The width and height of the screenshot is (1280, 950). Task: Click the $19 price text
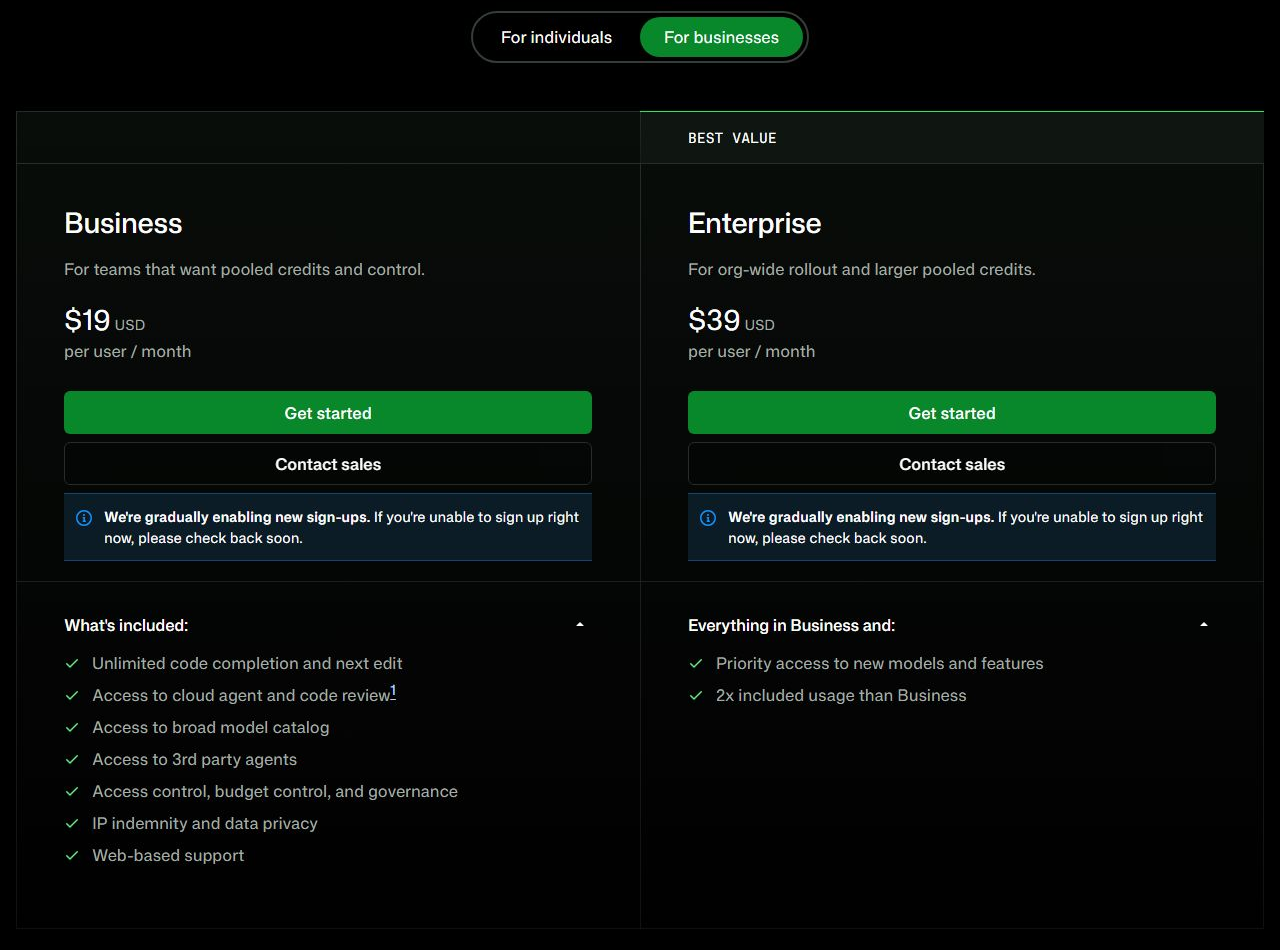click(87, 320)
